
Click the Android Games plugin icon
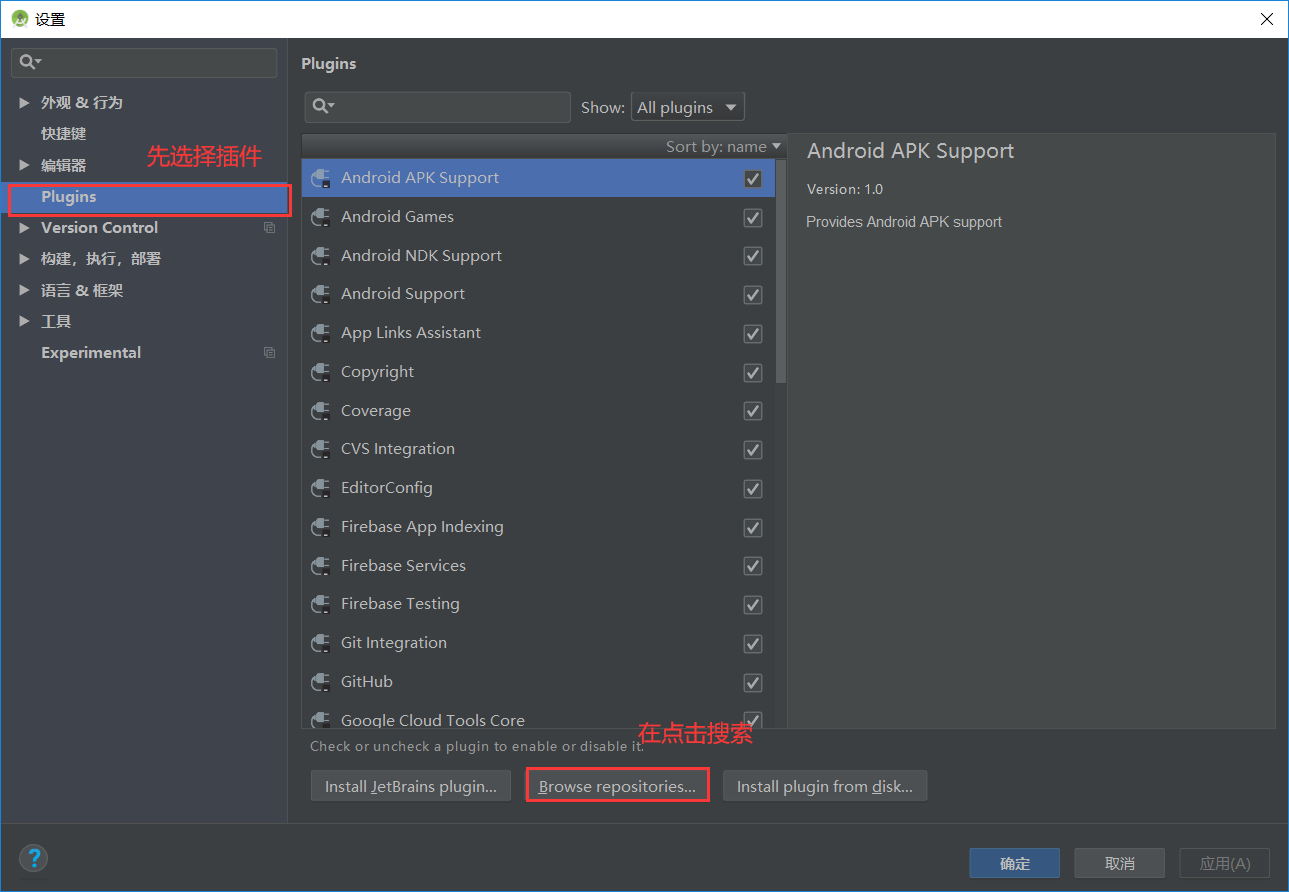[x=321, y=217]
